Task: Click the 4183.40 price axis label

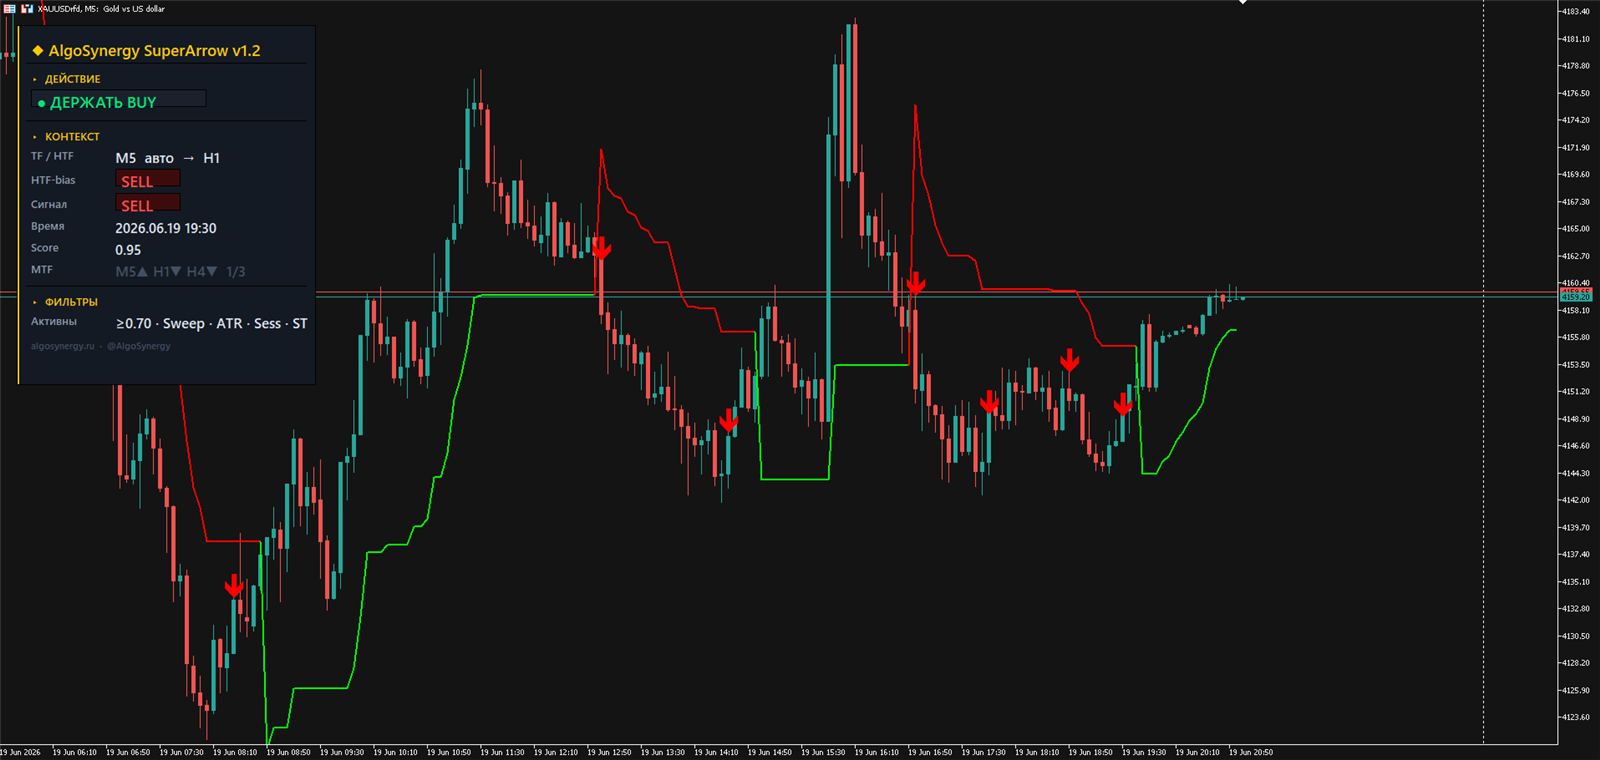Action: 1576,12
